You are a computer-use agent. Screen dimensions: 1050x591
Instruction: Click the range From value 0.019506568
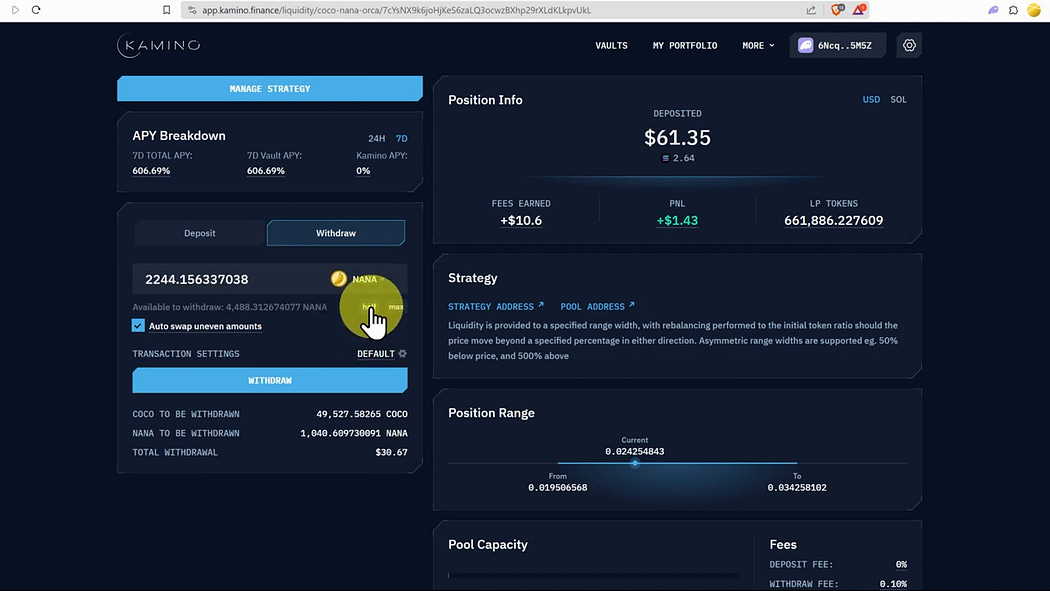point(557,487)
